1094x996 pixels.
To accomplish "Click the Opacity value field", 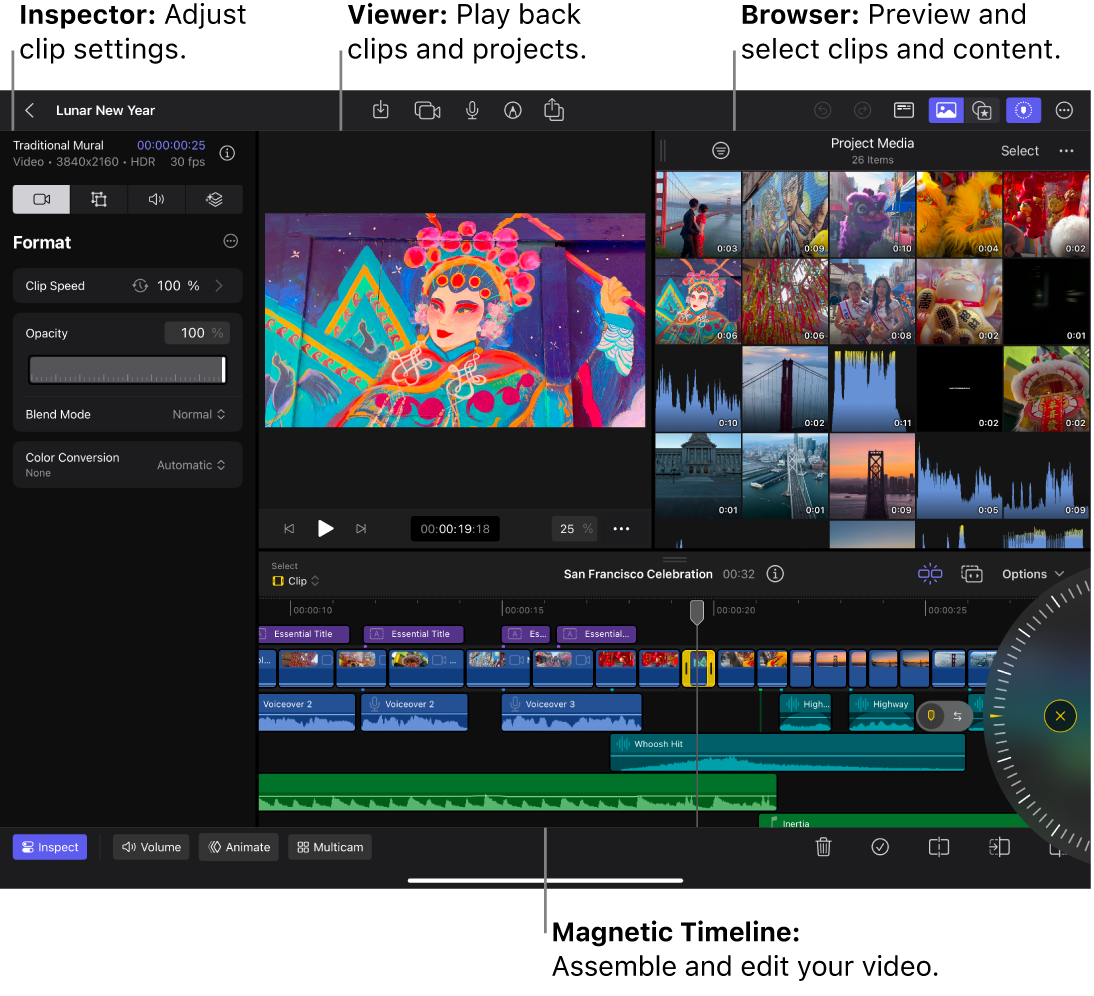I will tap(197, 333).
